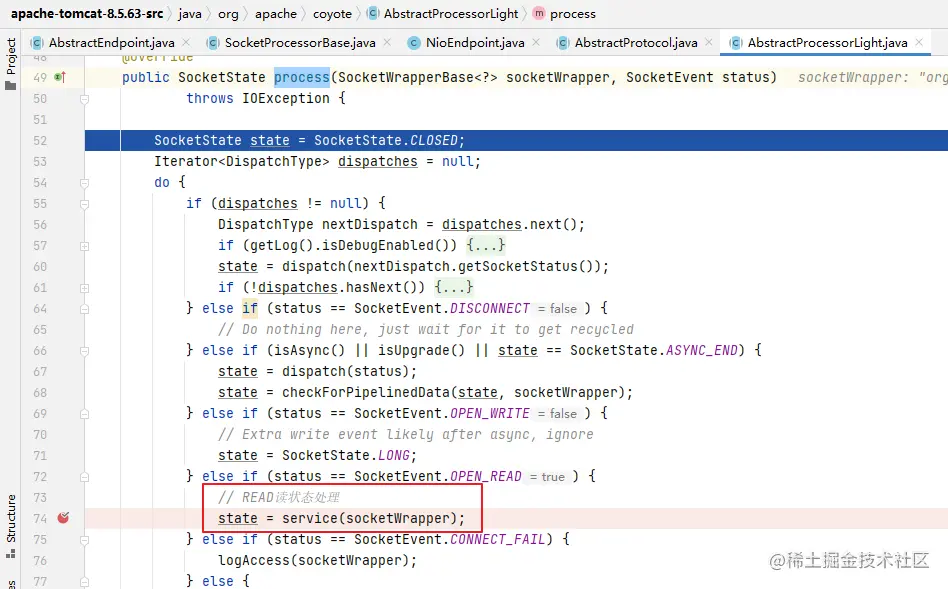Click CONNECT_FAIL constant on line 75
Image resolution: width=948 pixels, height=589 pixels.
click(x=498, y=539)
